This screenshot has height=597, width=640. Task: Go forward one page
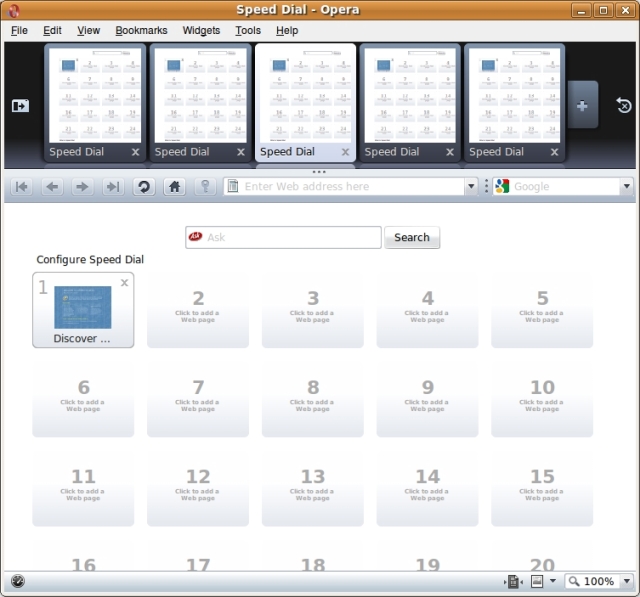(x=82, y=187)
